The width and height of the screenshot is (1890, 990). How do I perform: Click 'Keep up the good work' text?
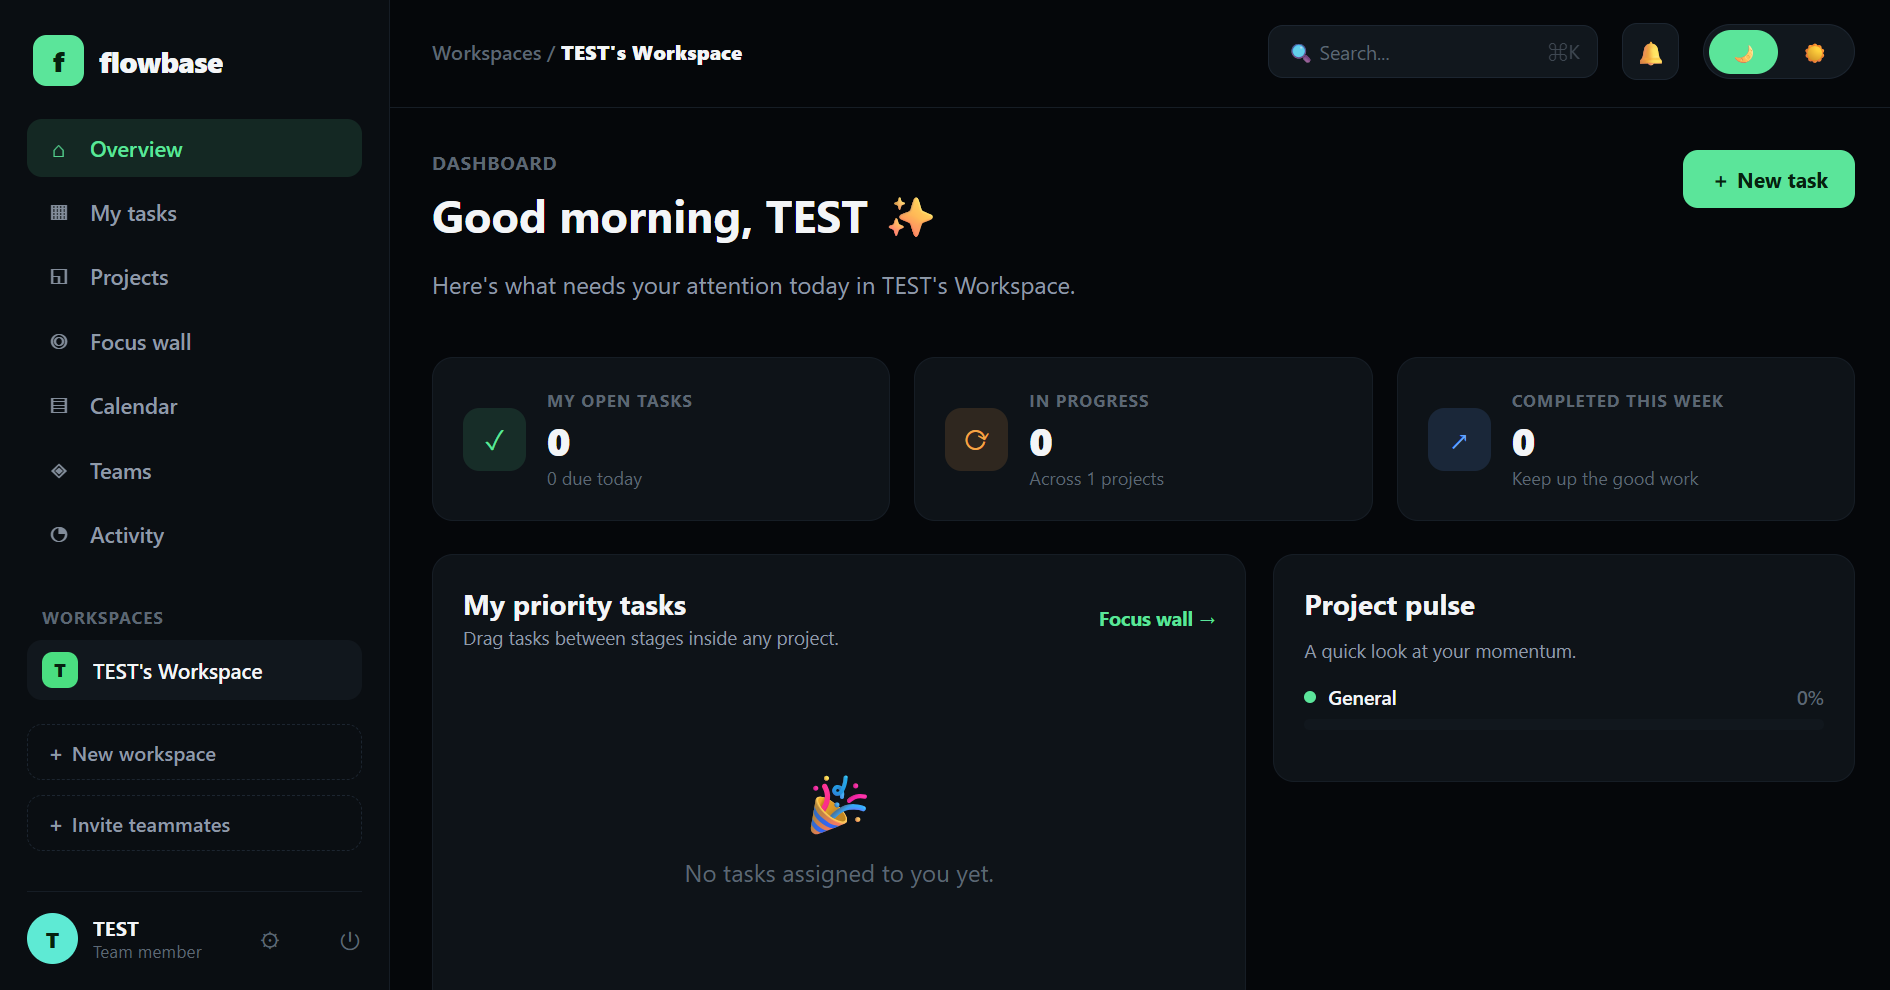coord(1605,479)
